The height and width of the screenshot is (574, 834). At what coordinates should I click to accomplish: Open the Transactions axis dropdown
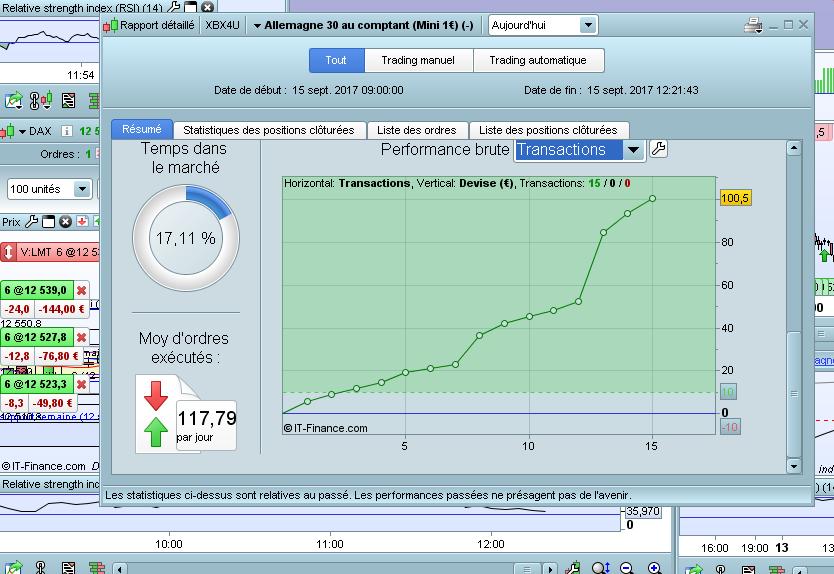click(633, 149)
